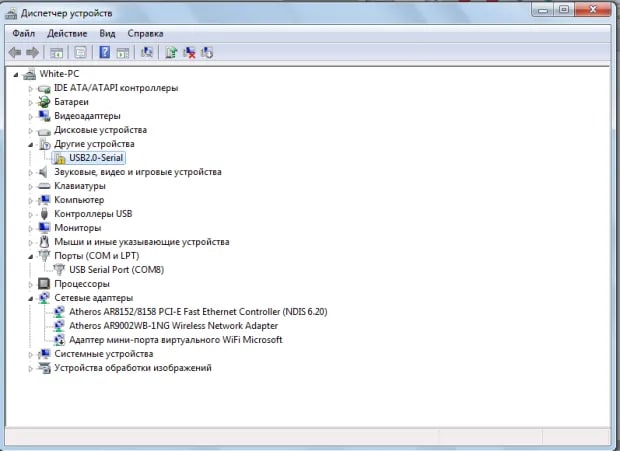Select the Клавиатуры label
This screenshot has width=620, height=451.
(80, 186)
